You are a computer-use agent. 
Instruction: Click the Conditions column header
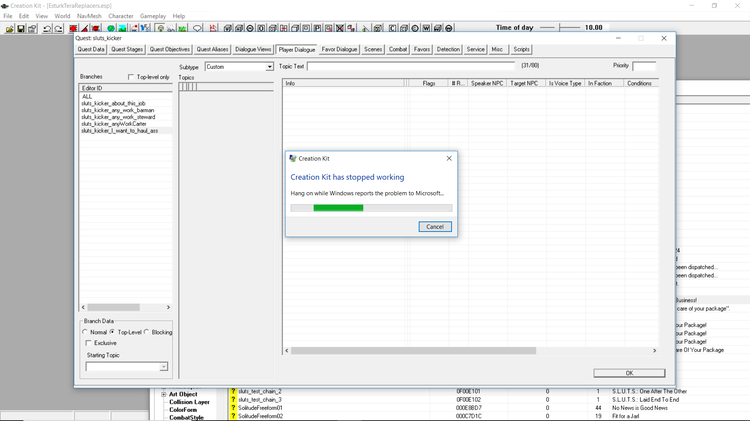[x=641, y=83]
